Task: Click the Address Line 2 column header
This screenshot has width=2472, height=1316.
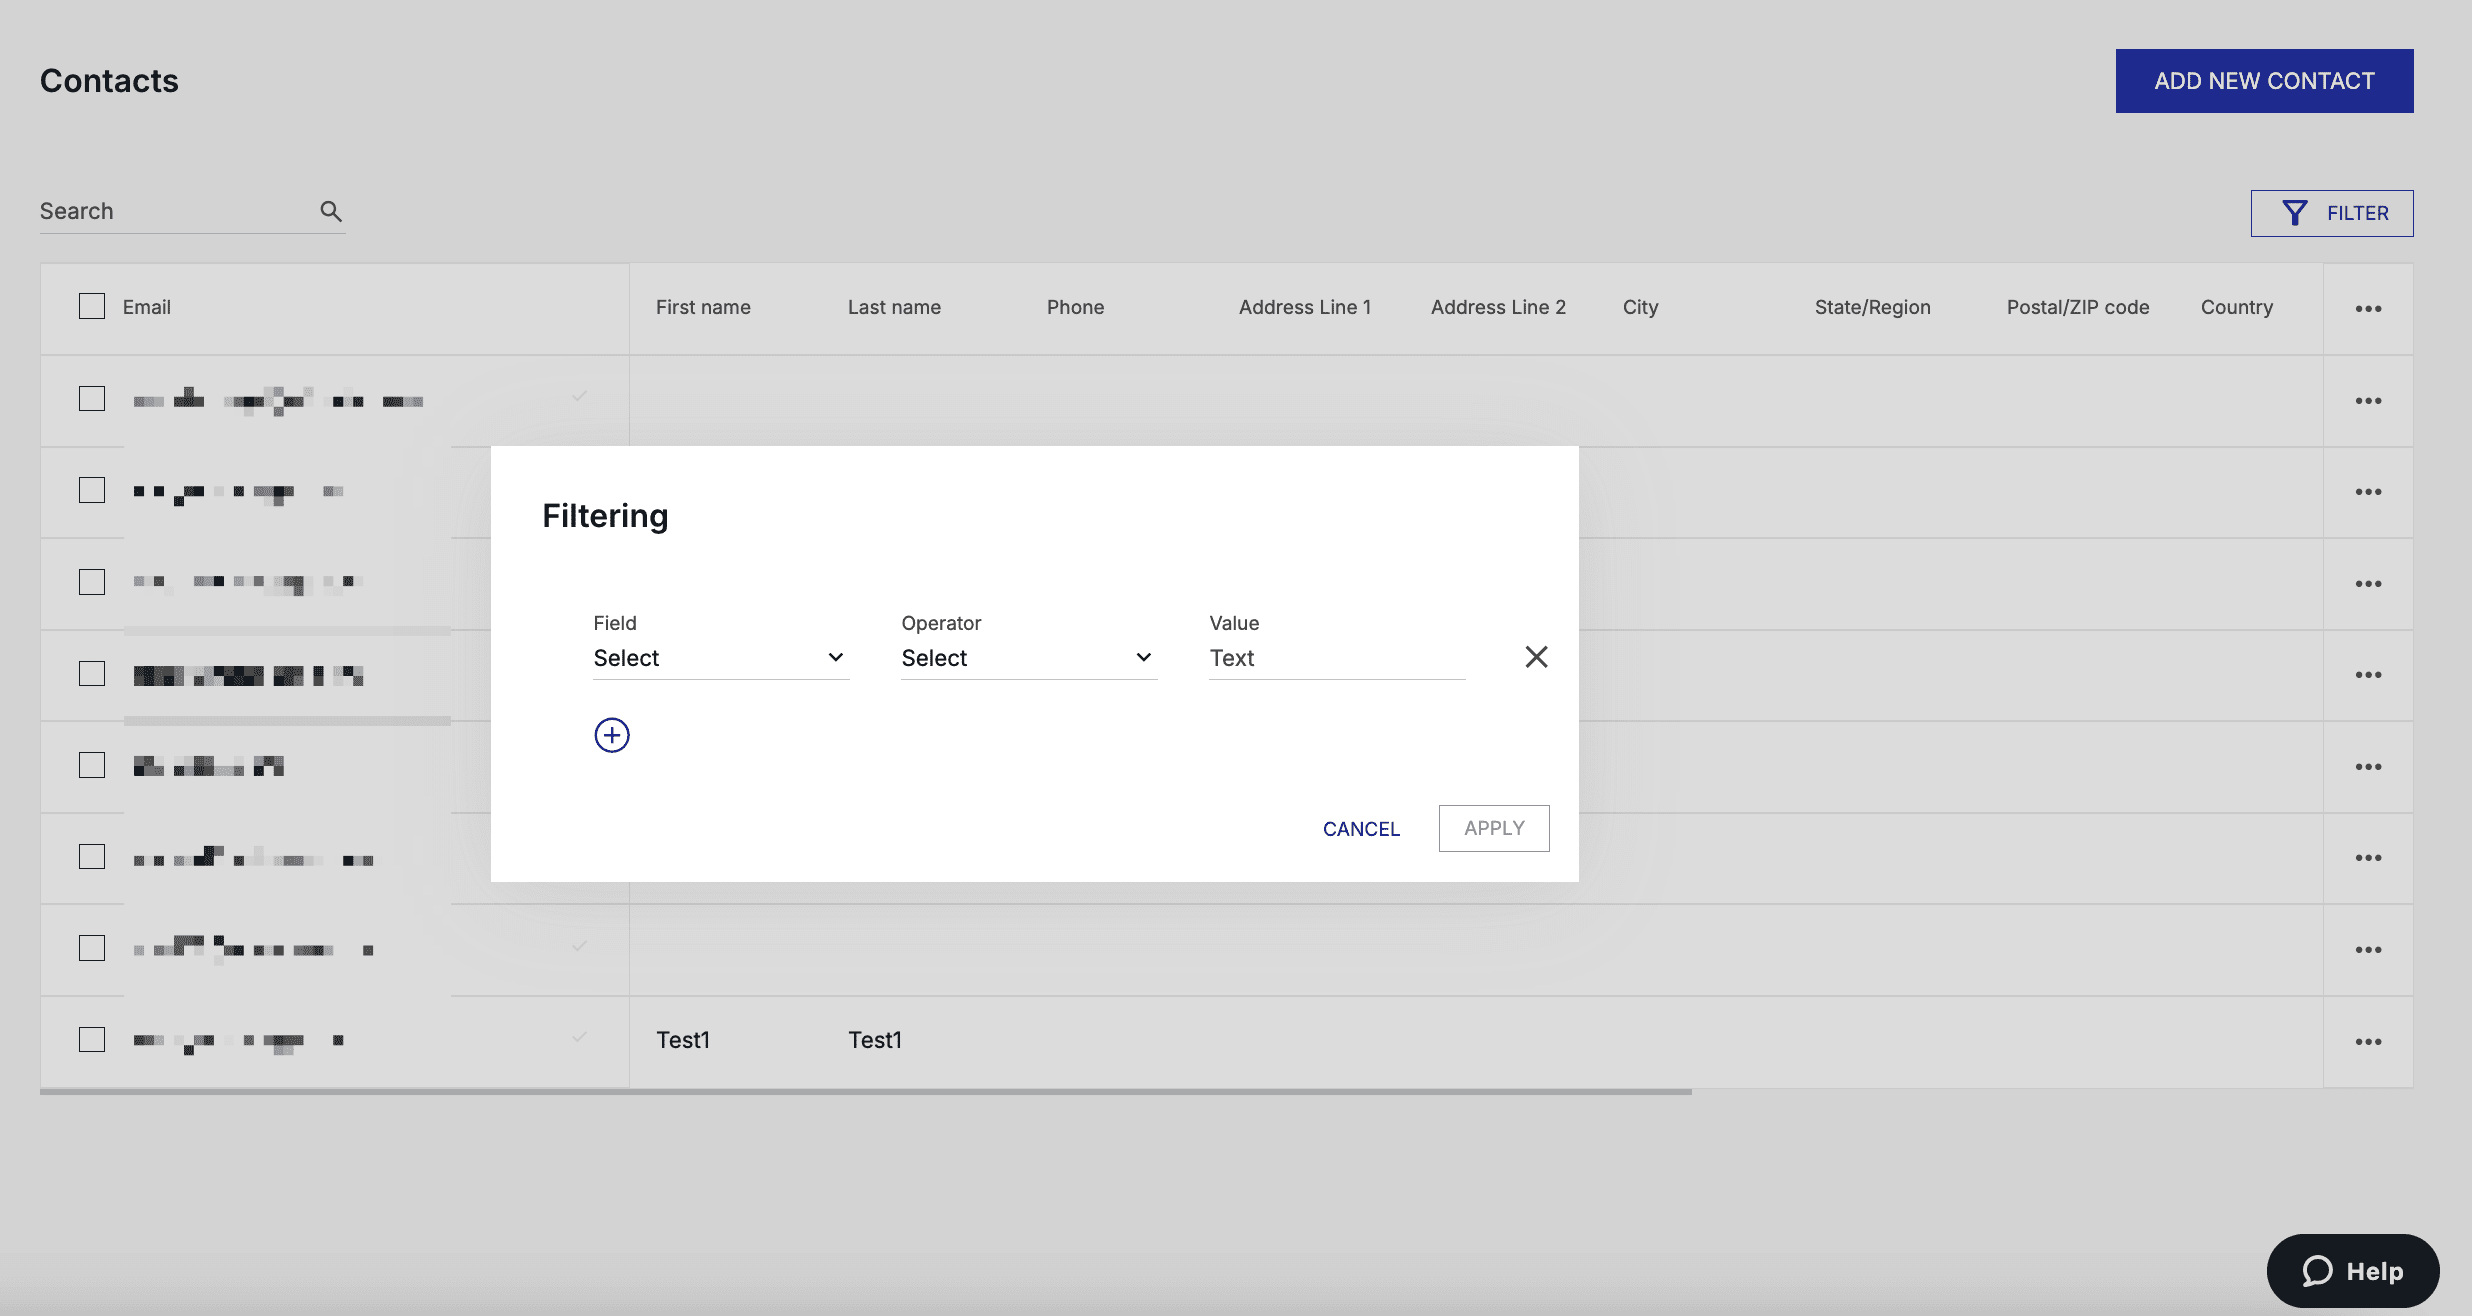Action: coord(1498,307)
